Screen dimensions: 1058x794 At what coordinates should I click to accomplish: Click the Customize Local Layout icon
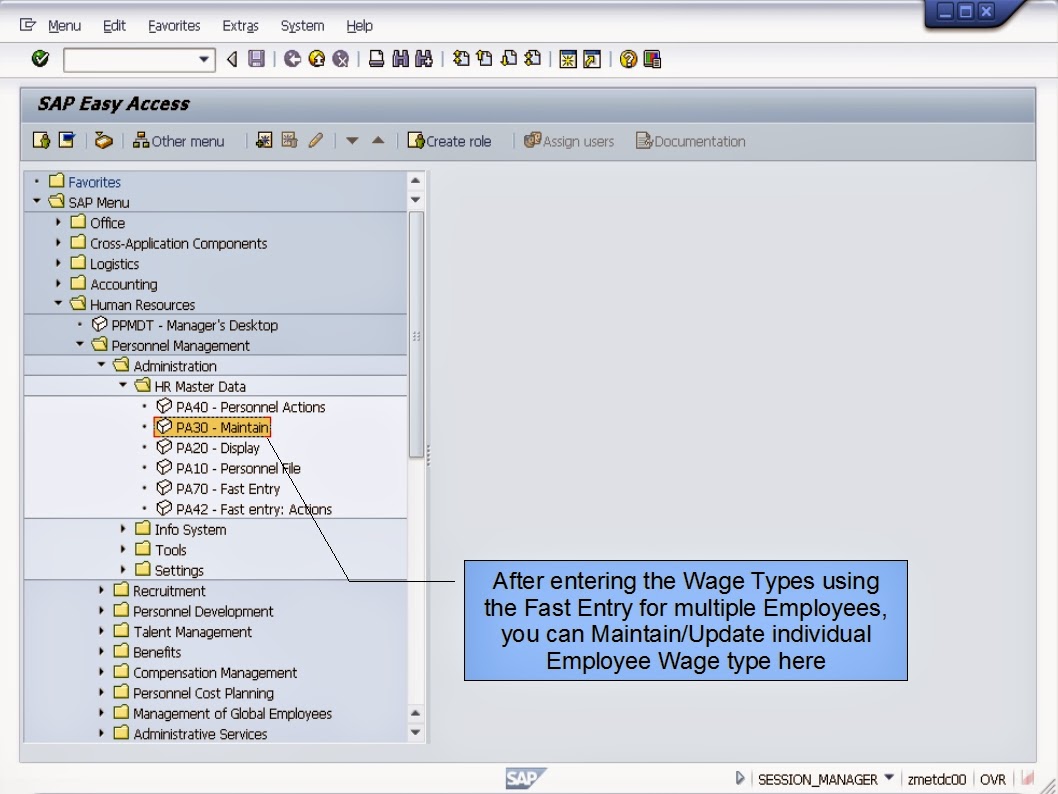click(x=652, y=59)
